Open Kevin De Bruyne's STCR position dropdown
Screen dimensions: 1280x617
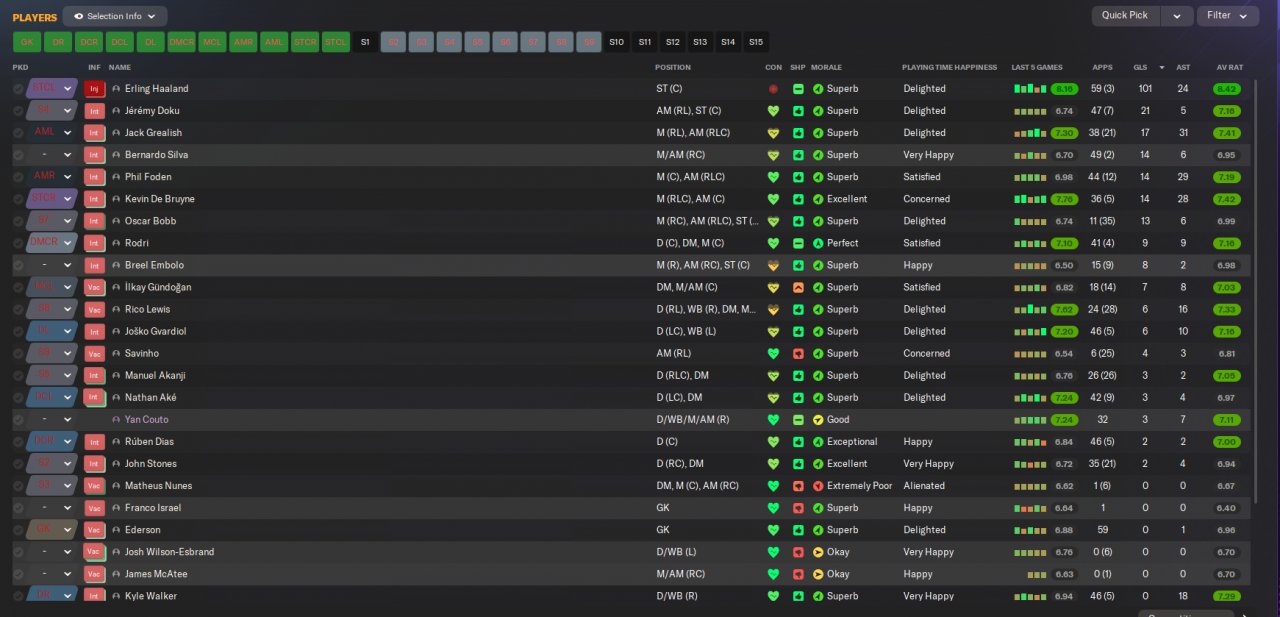pos(68,199)
